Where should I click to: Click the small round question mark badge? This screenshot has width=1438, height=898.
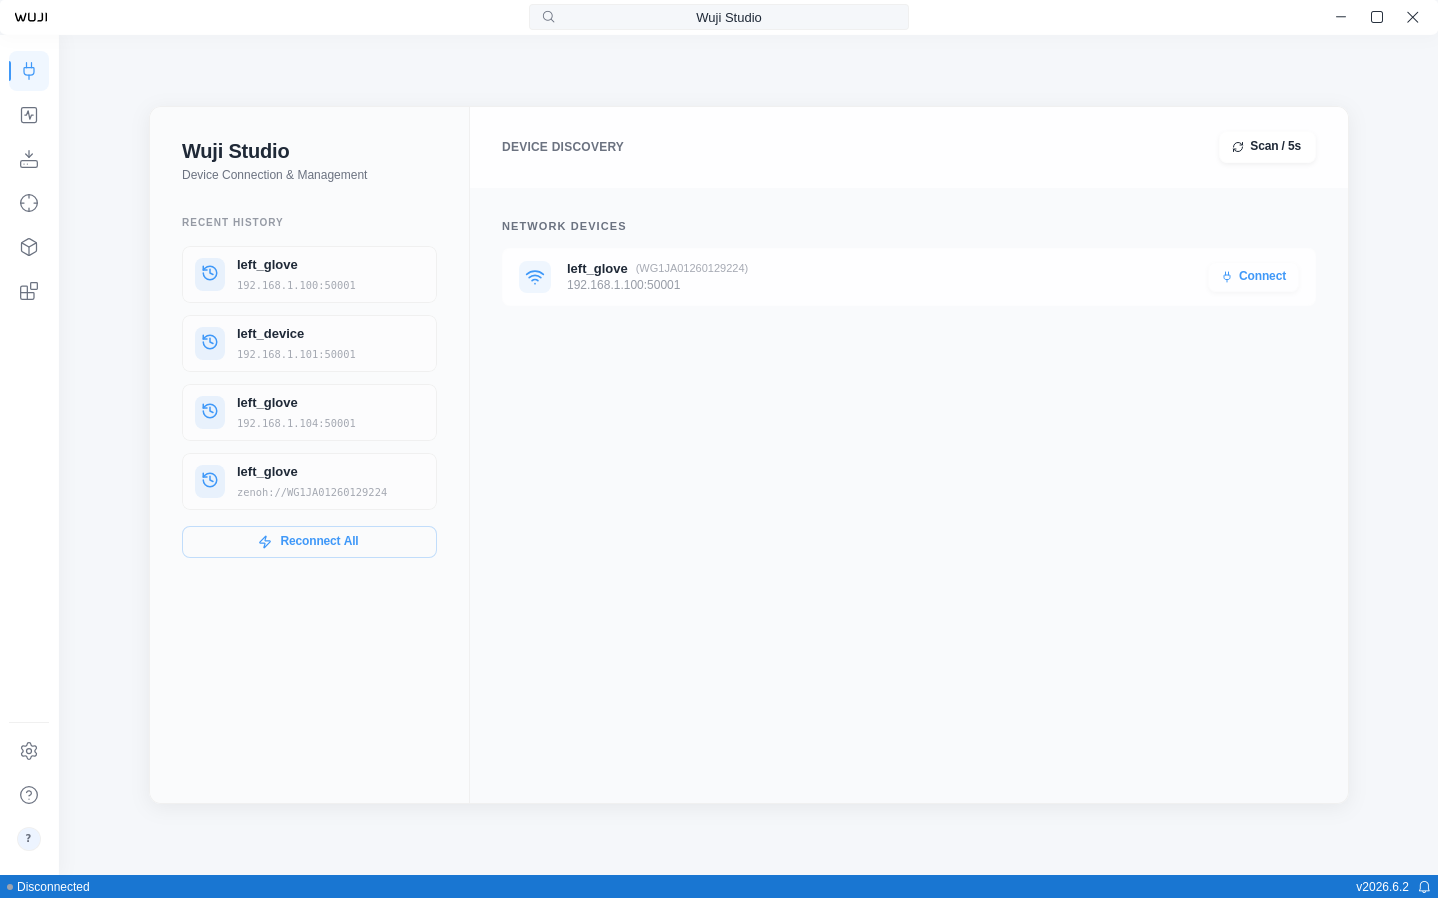(x=29, y=838)
